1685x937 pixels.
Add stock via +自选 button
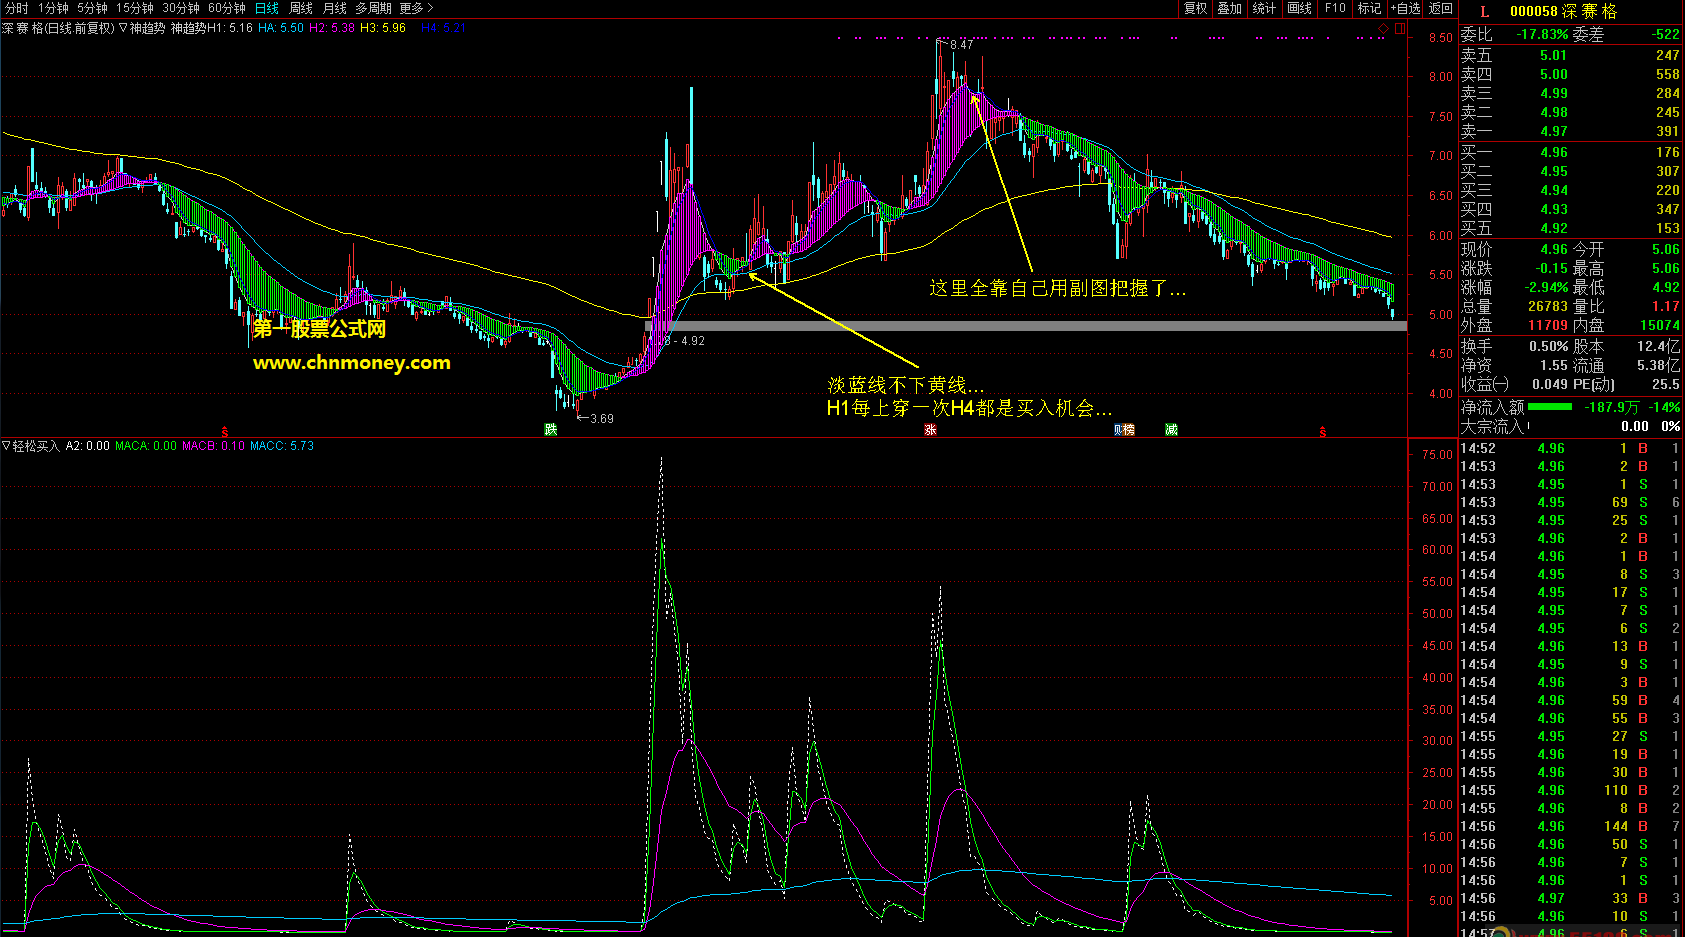1405,8
